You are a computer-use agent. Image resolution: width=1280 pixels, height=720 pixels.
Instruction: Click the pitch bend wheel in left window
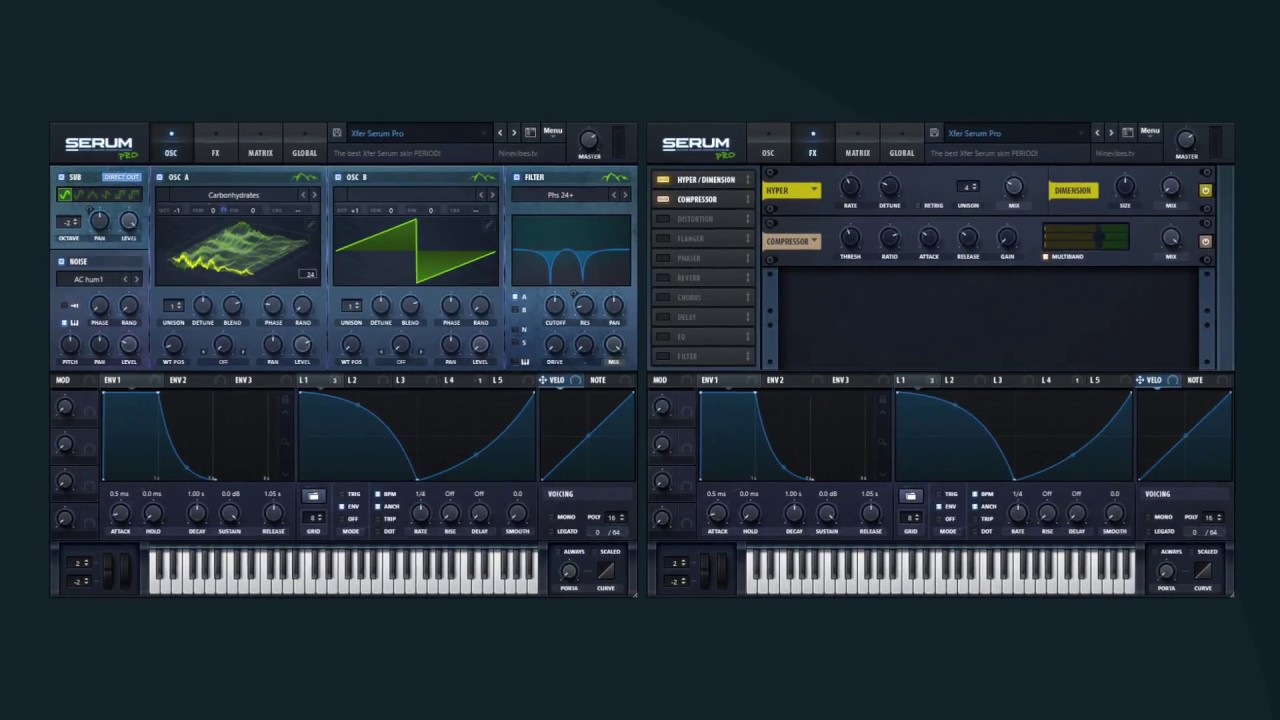(x=109, y=571)
